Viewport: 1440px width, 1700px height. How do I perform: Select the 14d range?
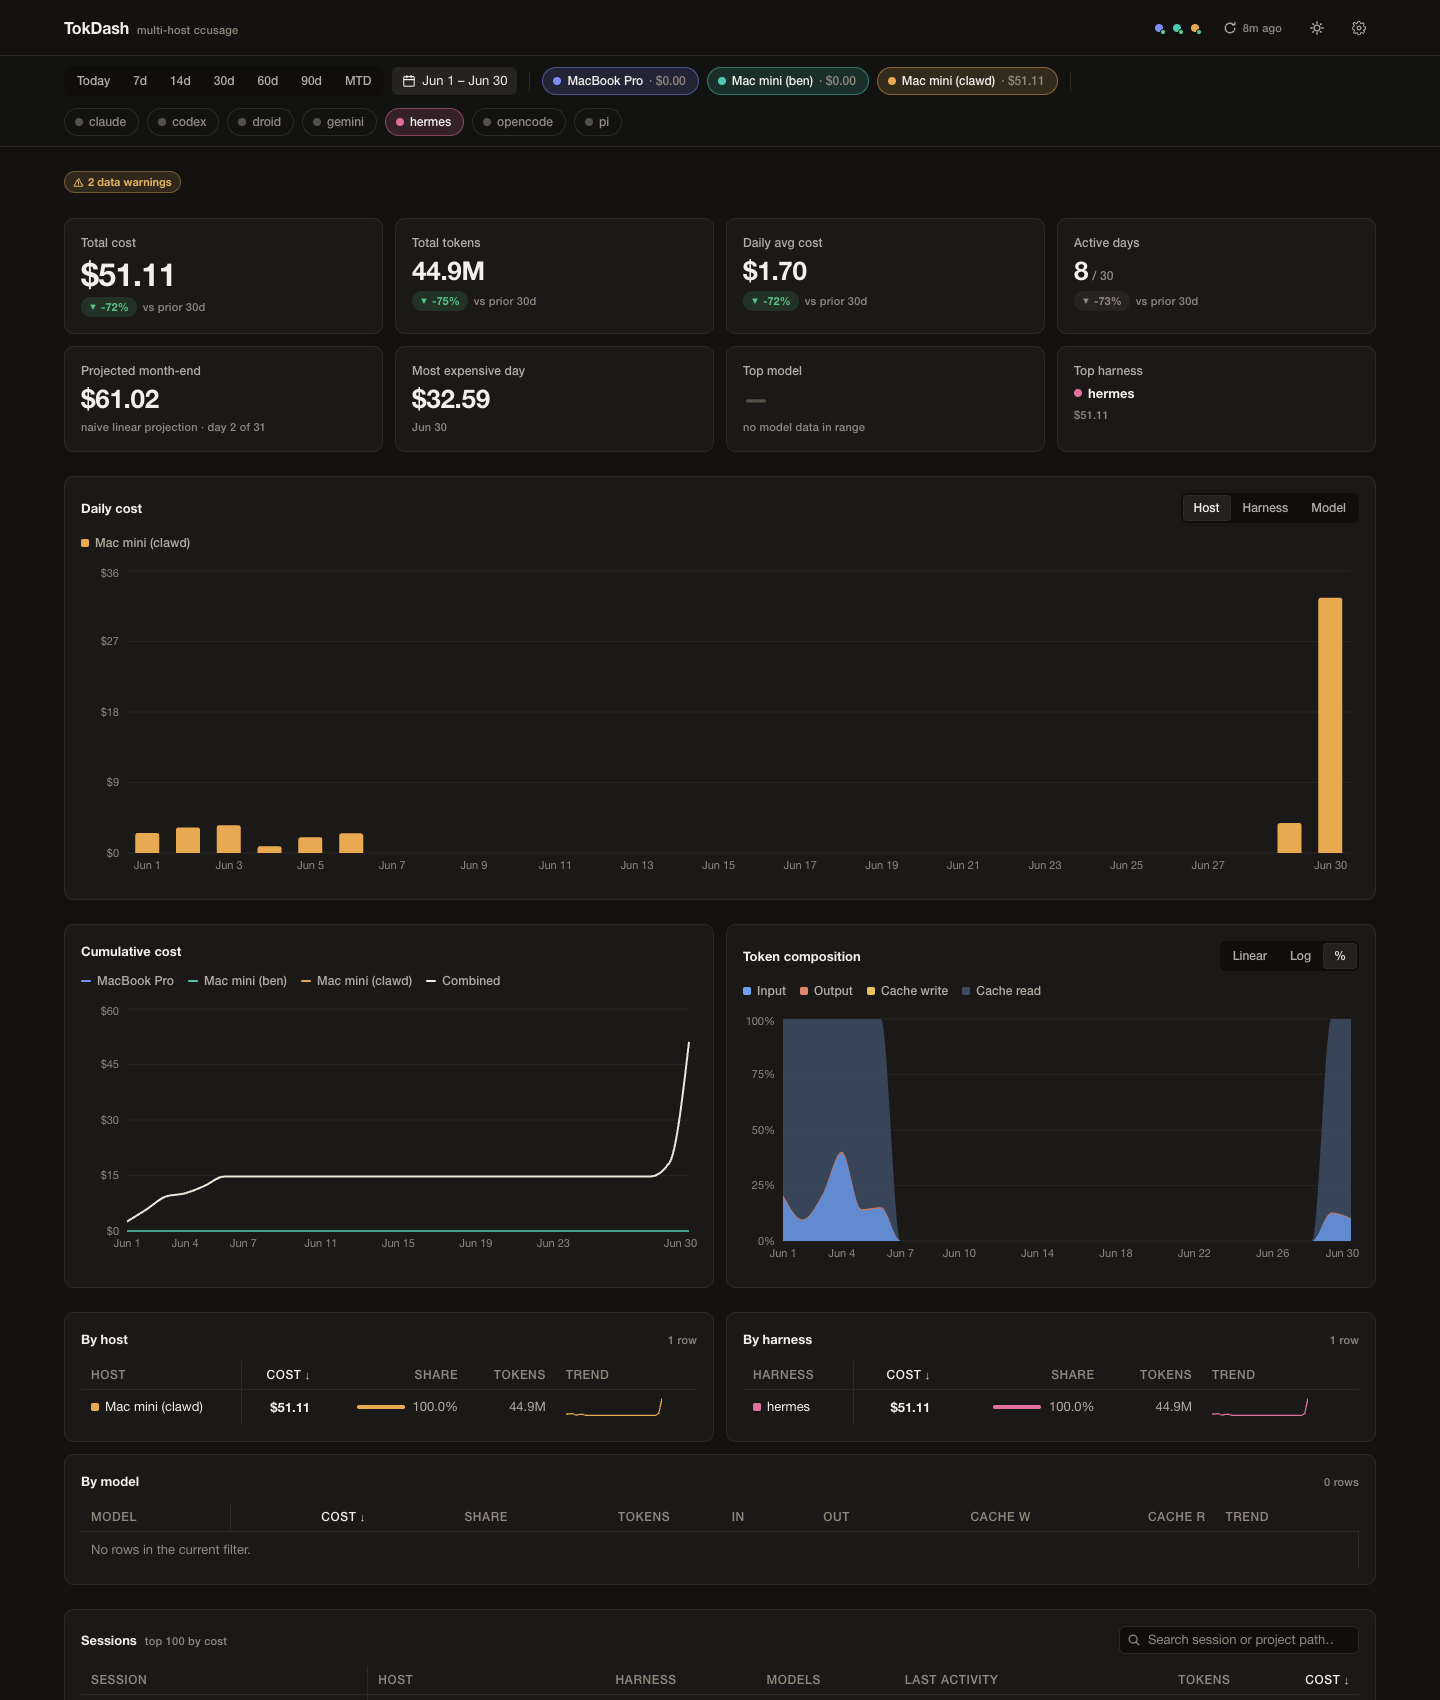coord(180,81)
